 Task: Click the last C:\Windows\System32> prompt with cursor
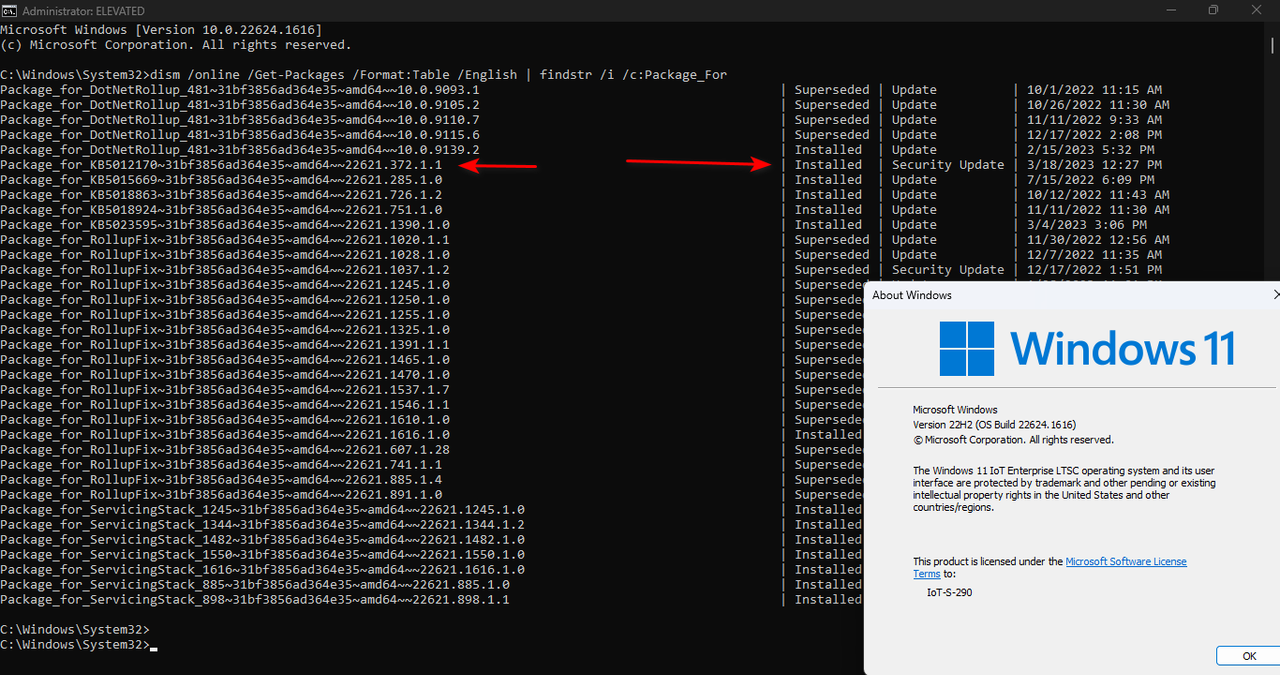point(78,645)
